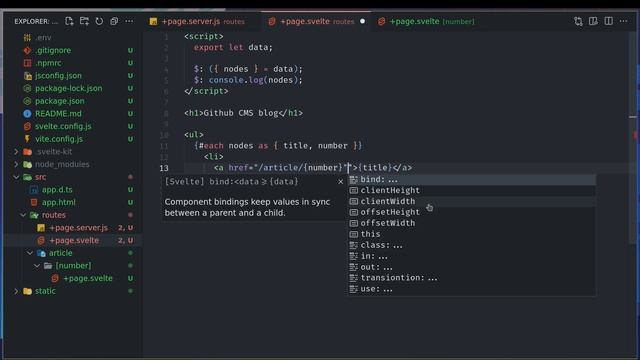Click the {#each nodes as} code line
This screenshot has height=360, width=640.
point(278,146)
